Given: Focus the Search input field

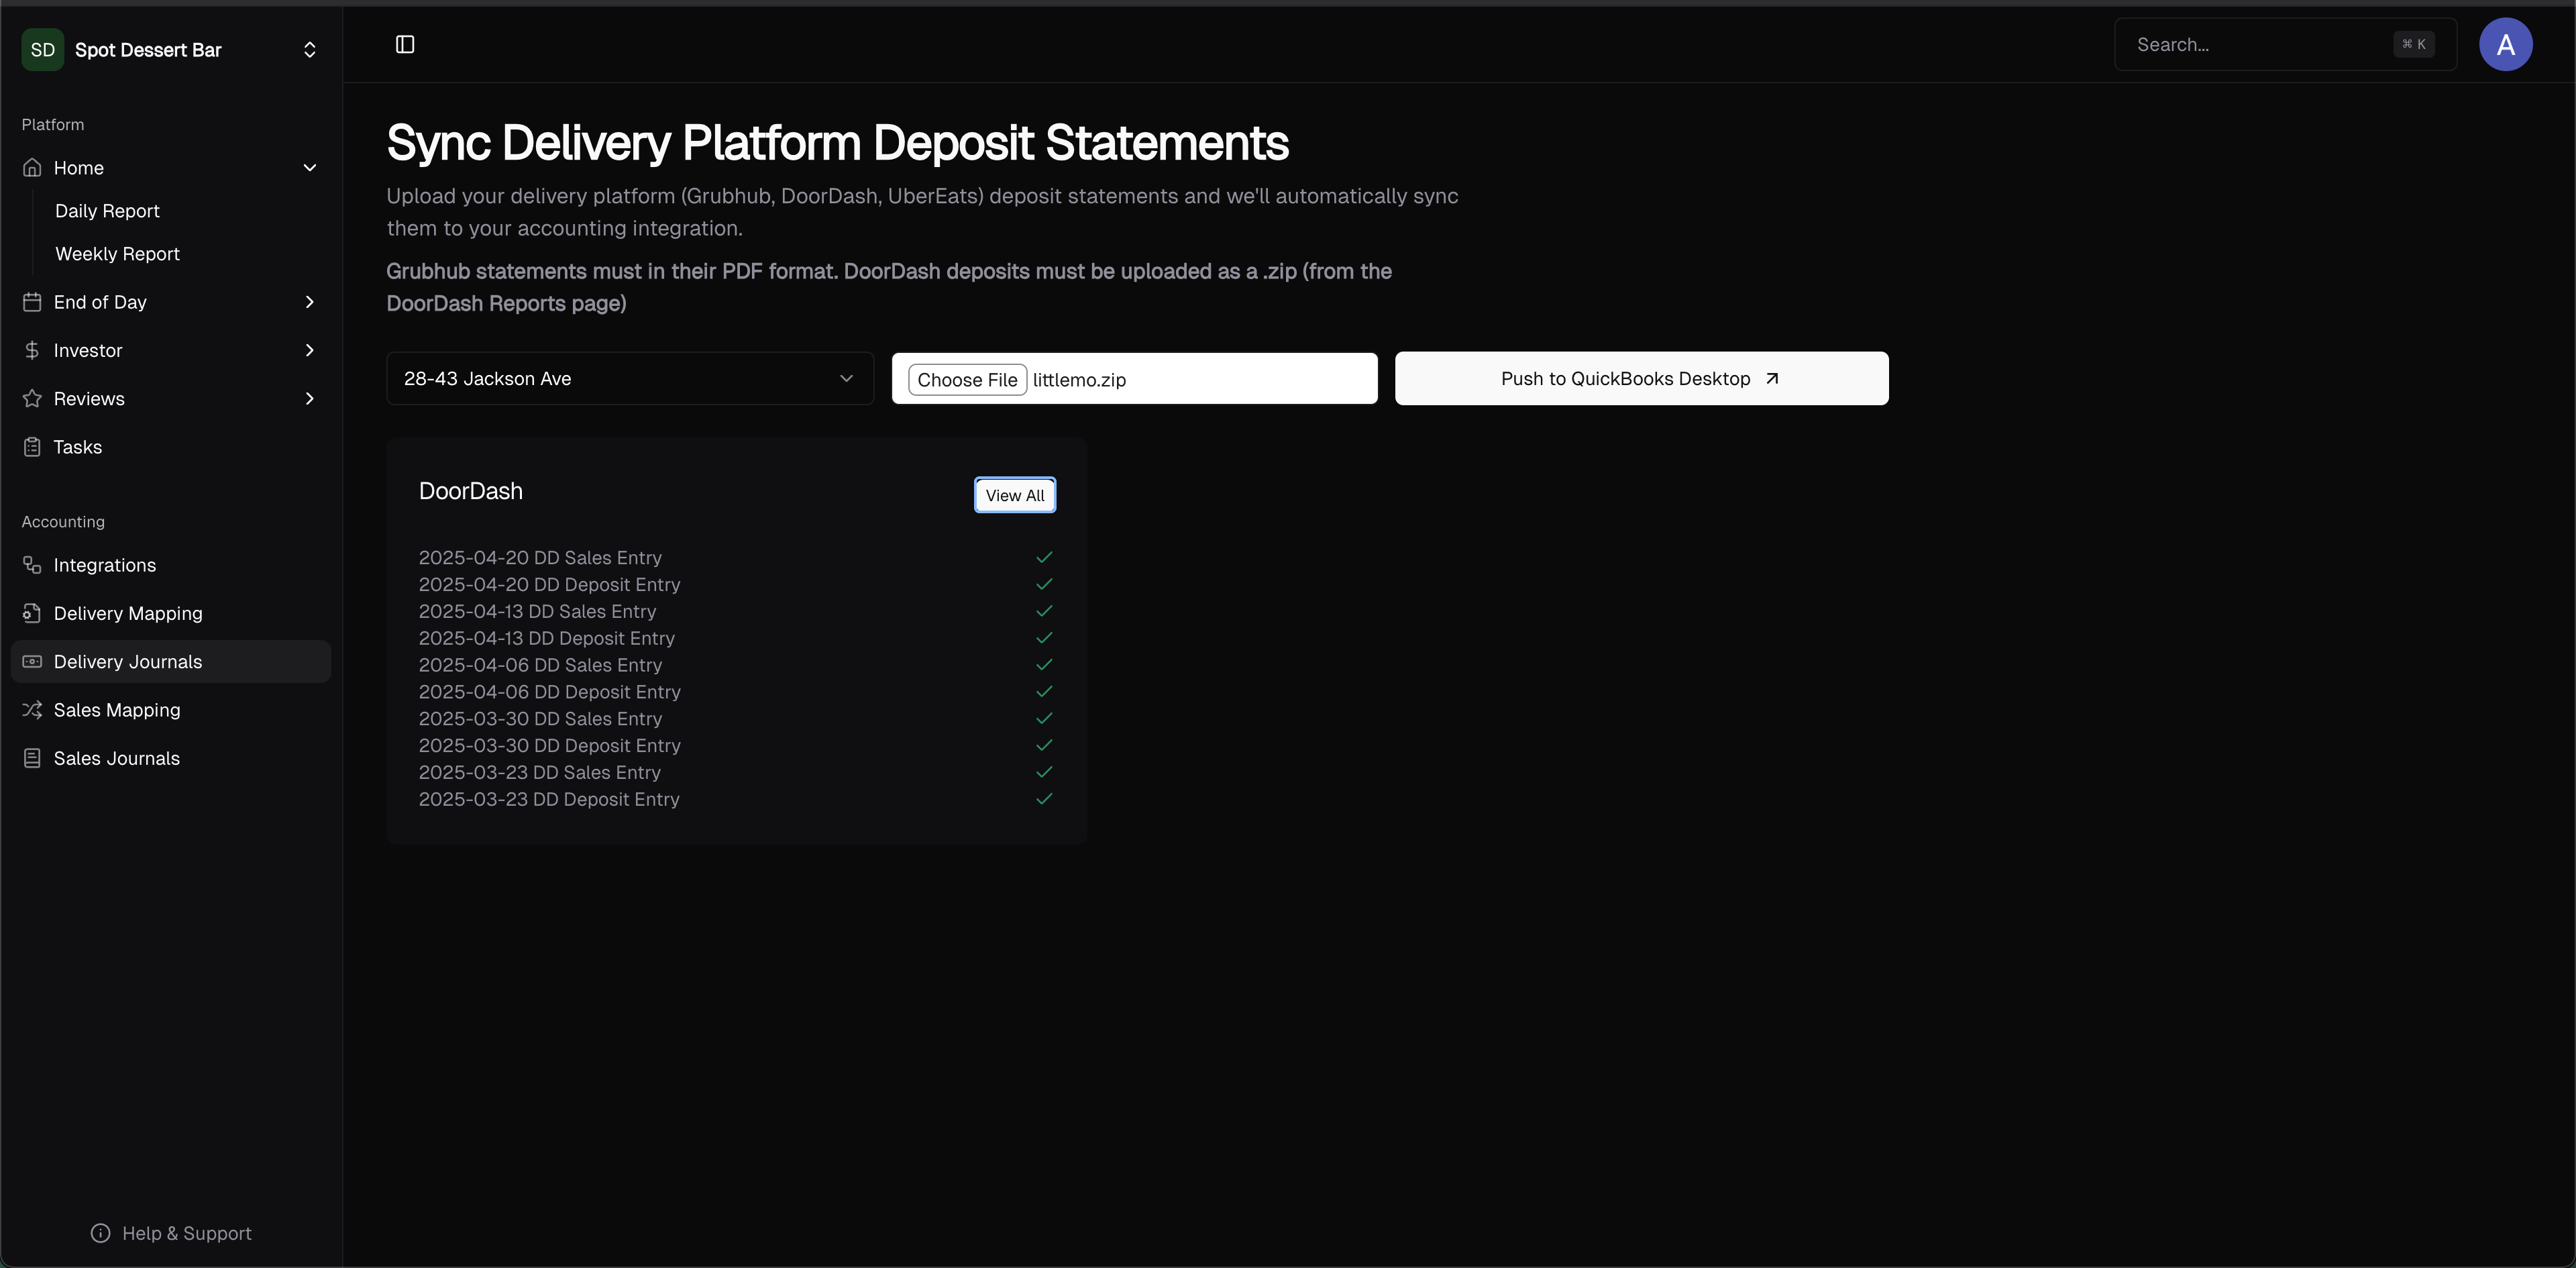Looking at the screenshot, I should (x=2285, y=44).
